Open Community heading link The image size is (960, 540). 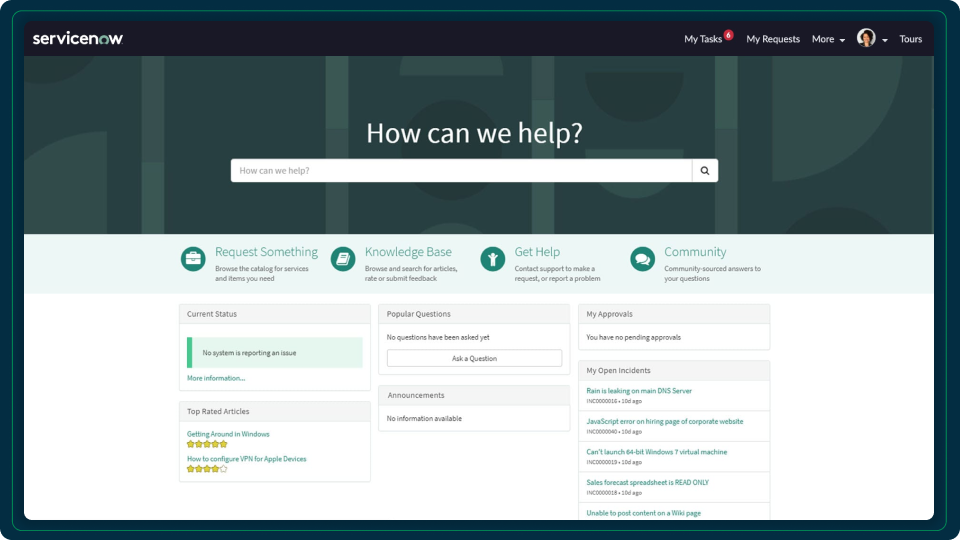pos(695,252)
